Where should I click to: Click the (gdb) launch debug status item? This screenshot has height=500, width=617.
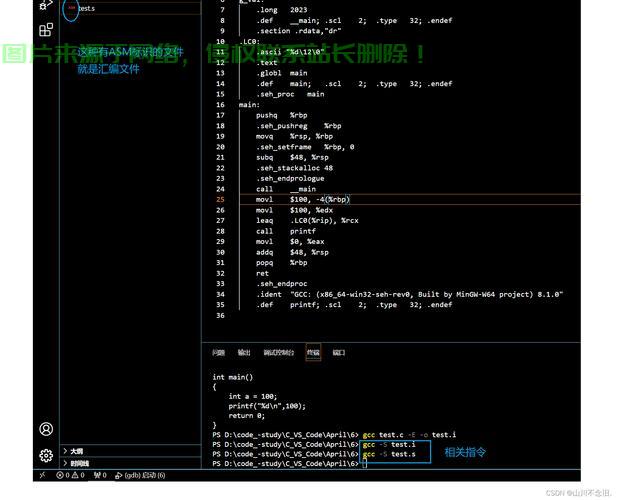(140, 475)
